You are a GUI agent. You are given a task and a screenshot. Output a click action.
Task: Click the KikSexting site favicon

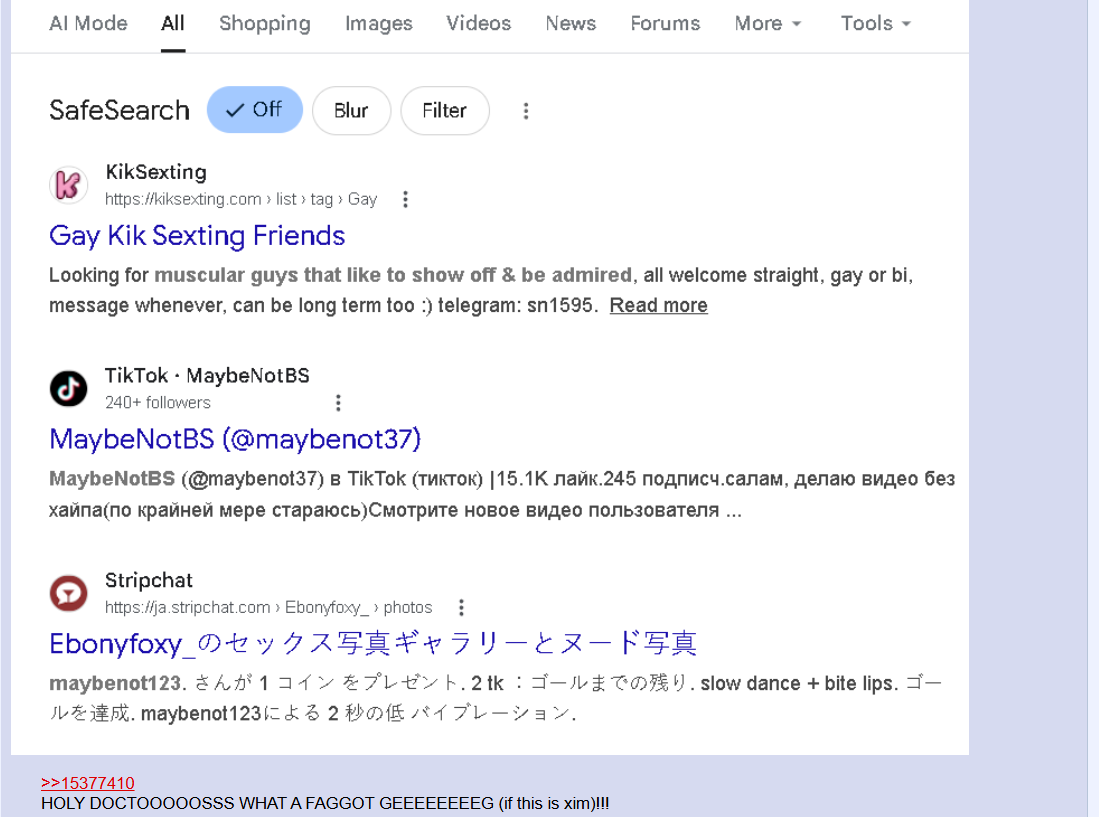click(68, 185)
